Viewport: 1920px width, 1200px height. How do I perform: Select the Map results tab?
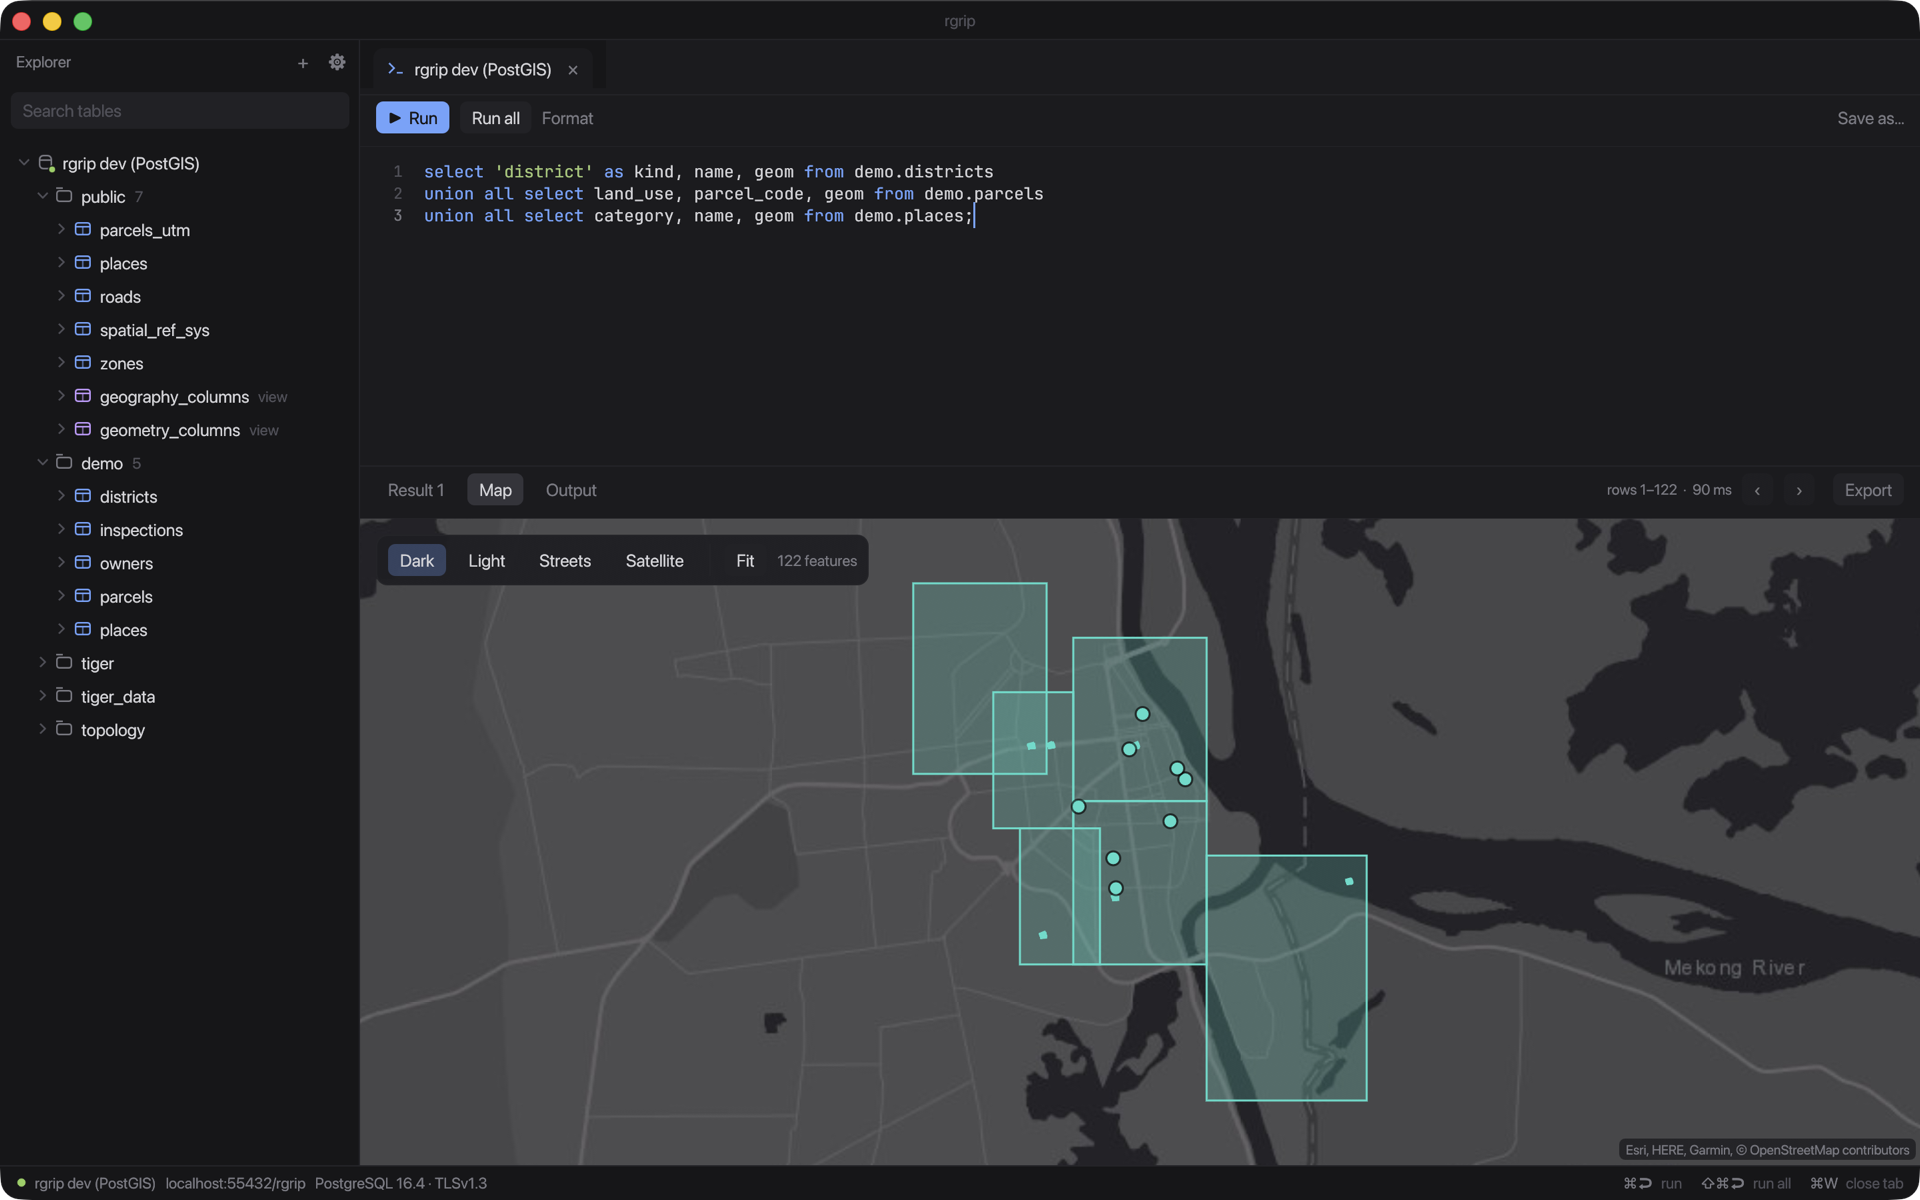(x=495, y=490)
